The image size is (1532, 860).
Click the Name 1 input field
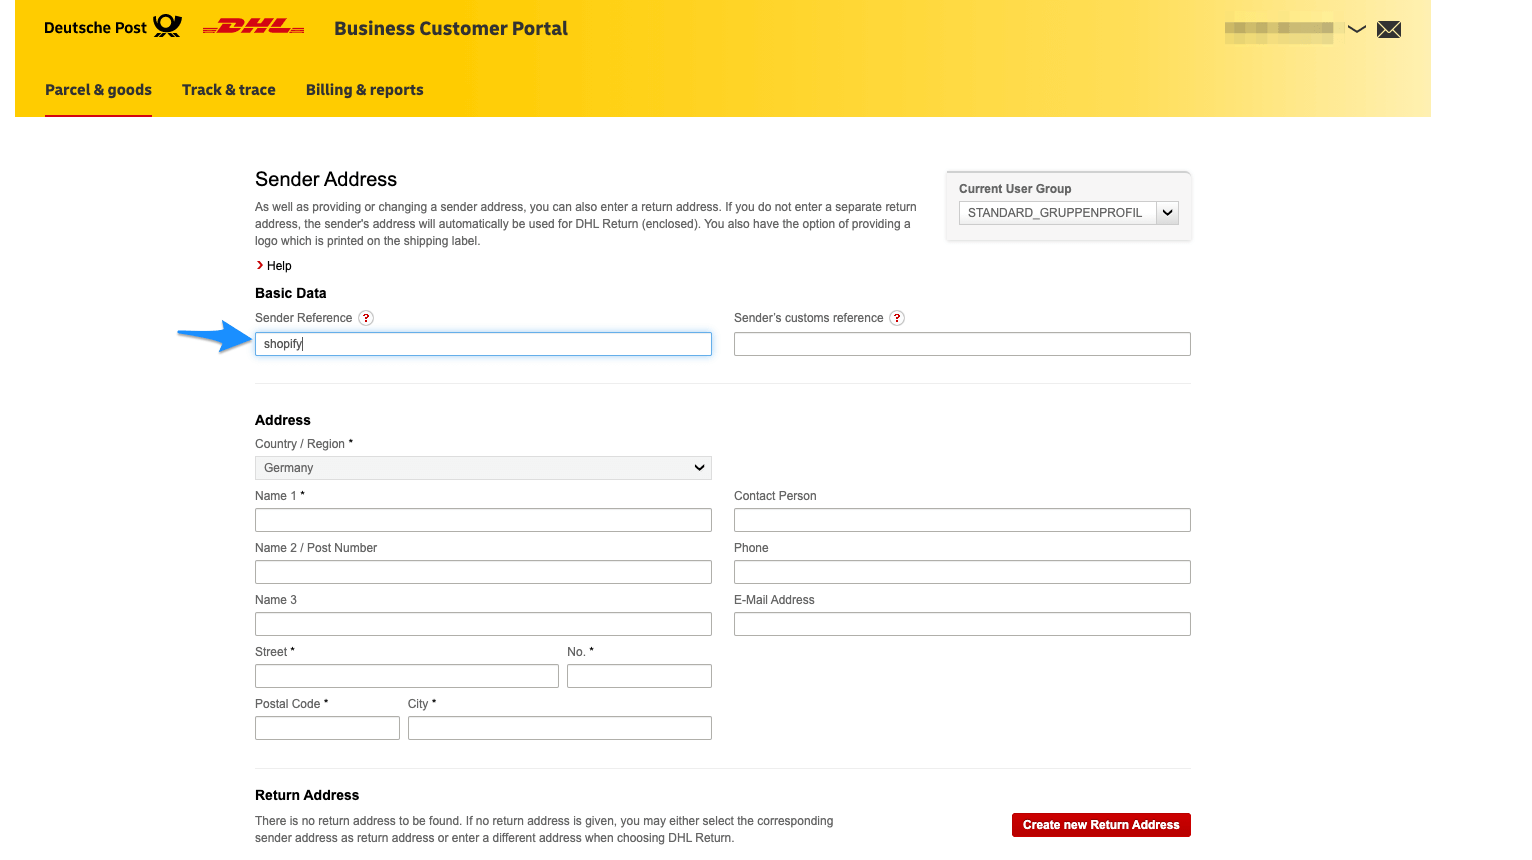pyautogui.click(x=483, y=520)
